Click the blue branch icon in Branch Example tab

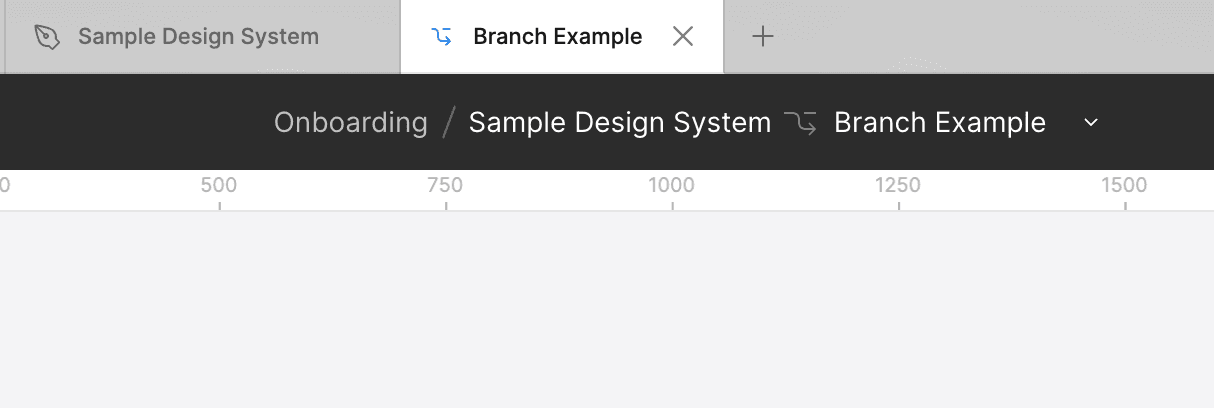click(x=441, y=37)
